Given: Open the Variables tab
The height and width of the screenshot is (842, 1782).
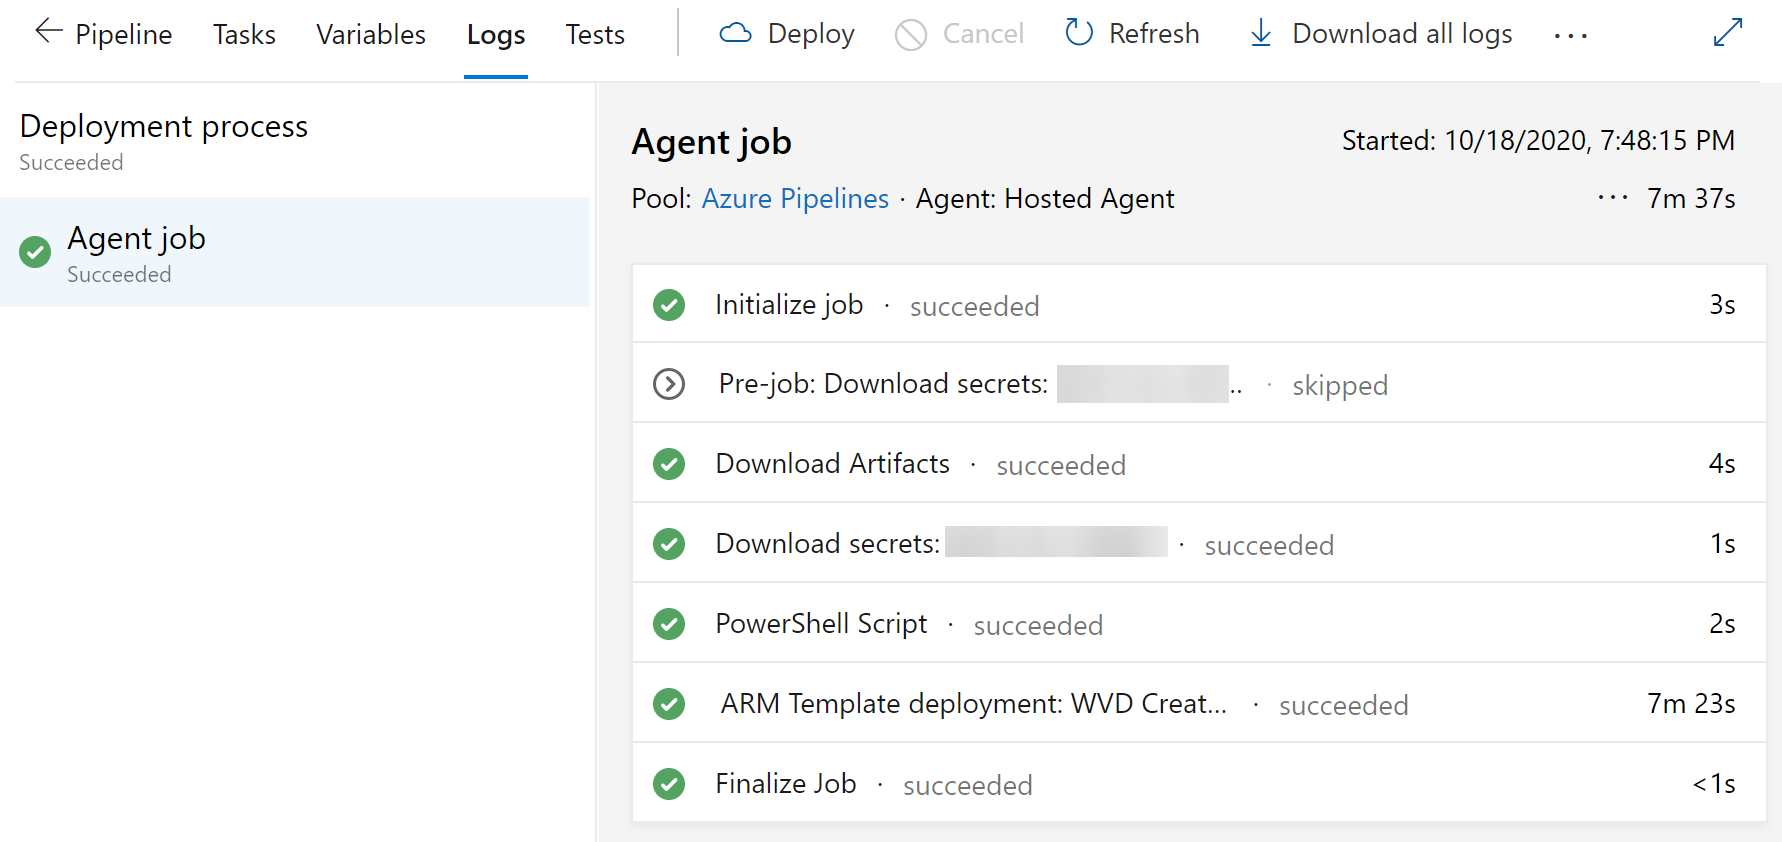Looking at the screenshot, I should (371, 35).
